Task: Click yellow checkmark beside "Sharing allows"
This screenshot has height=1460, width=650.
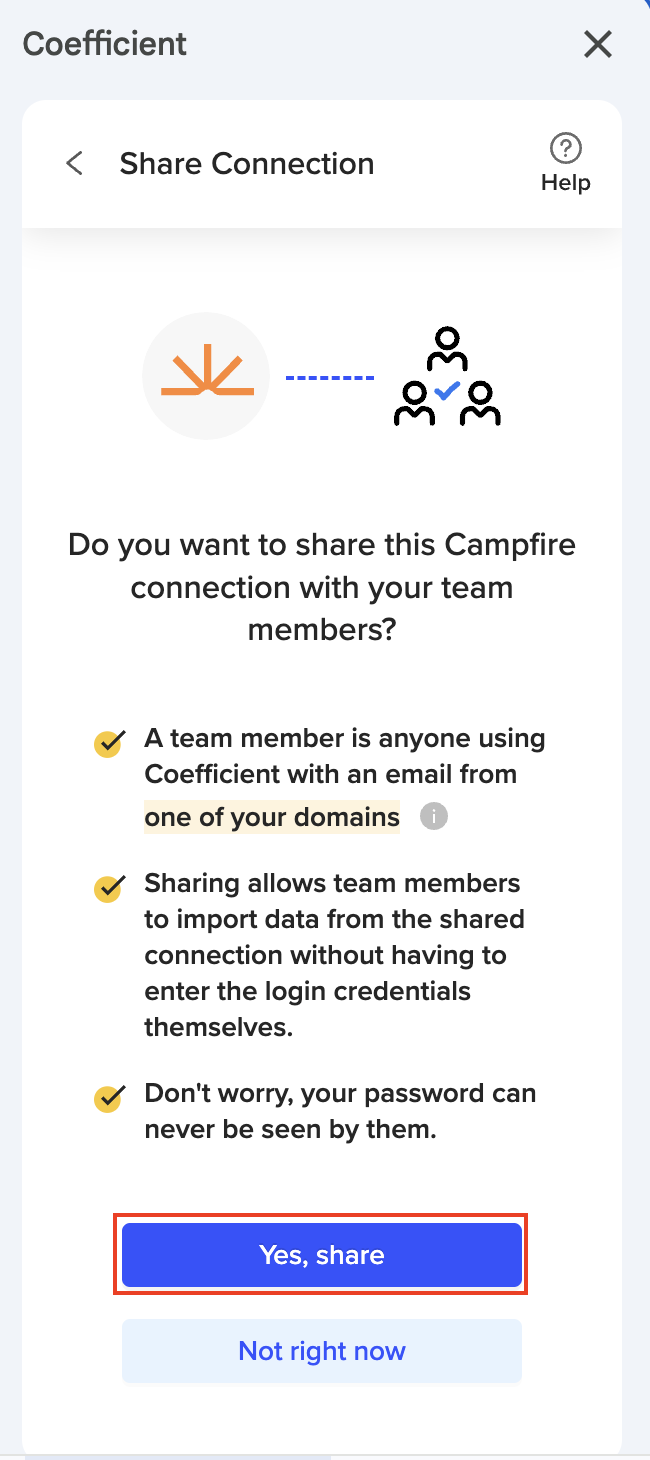Action: pyautogui.click(x=108, y=888)
